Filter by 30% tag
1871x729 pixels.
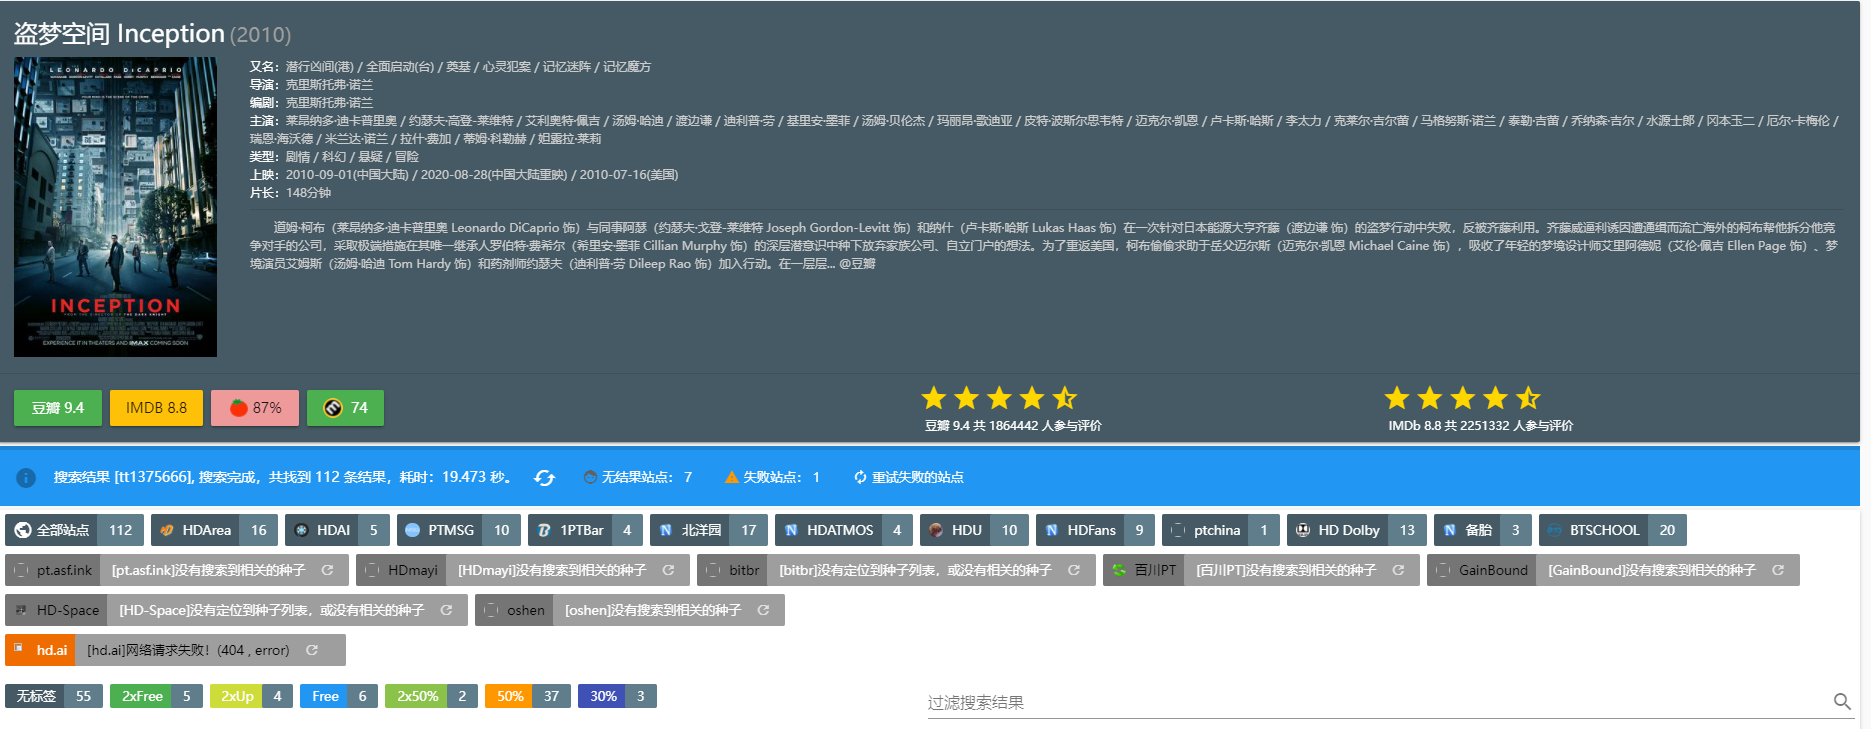click(617, 696)
